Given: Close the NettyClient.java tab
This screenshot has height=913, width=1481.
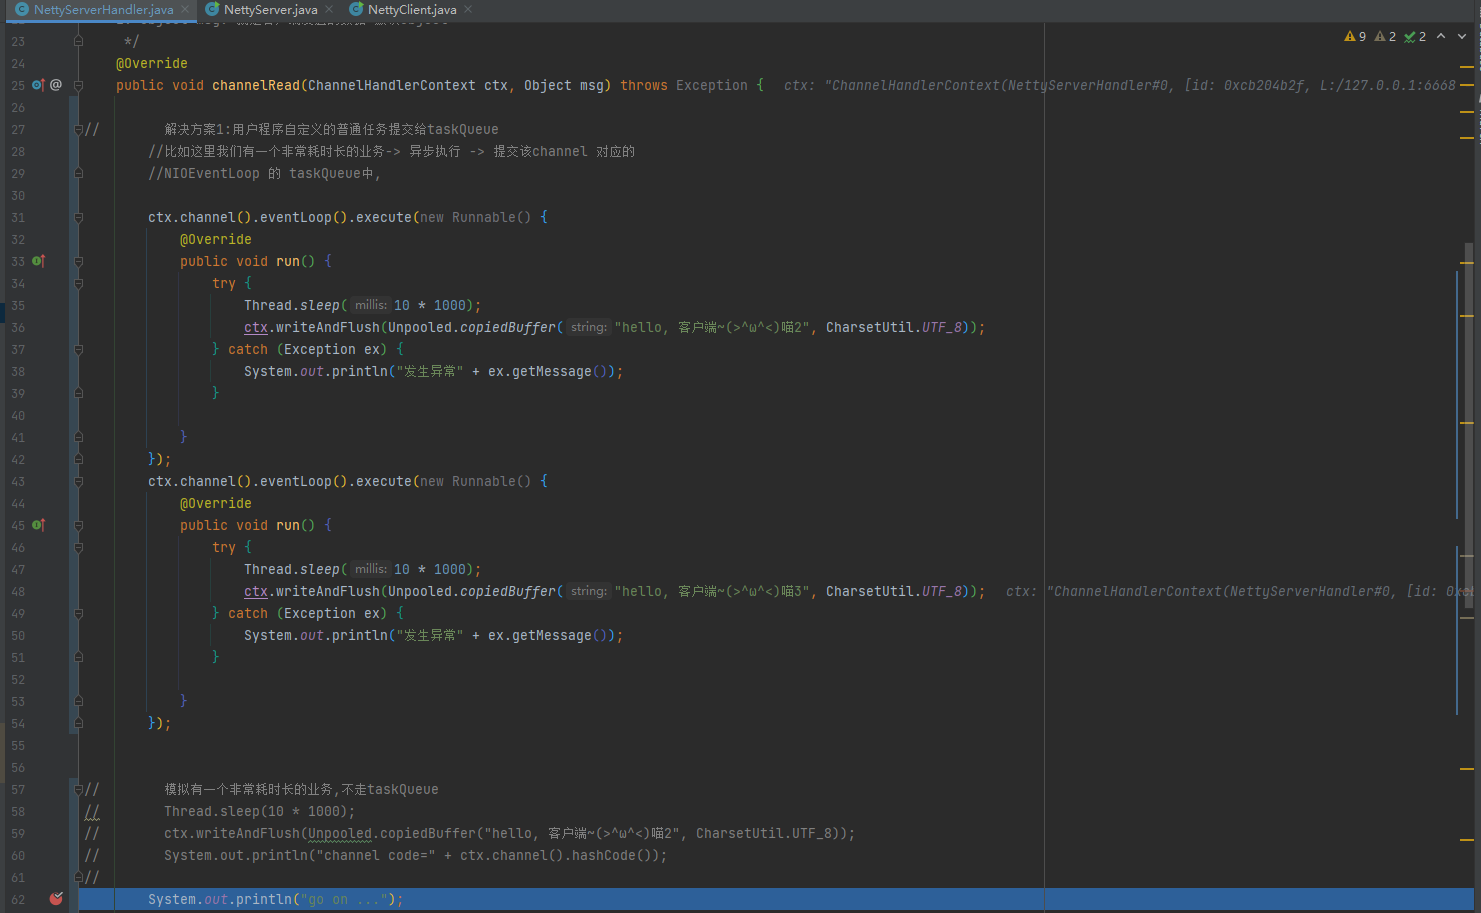Looking at the screenshot, I should coord(468,10).
